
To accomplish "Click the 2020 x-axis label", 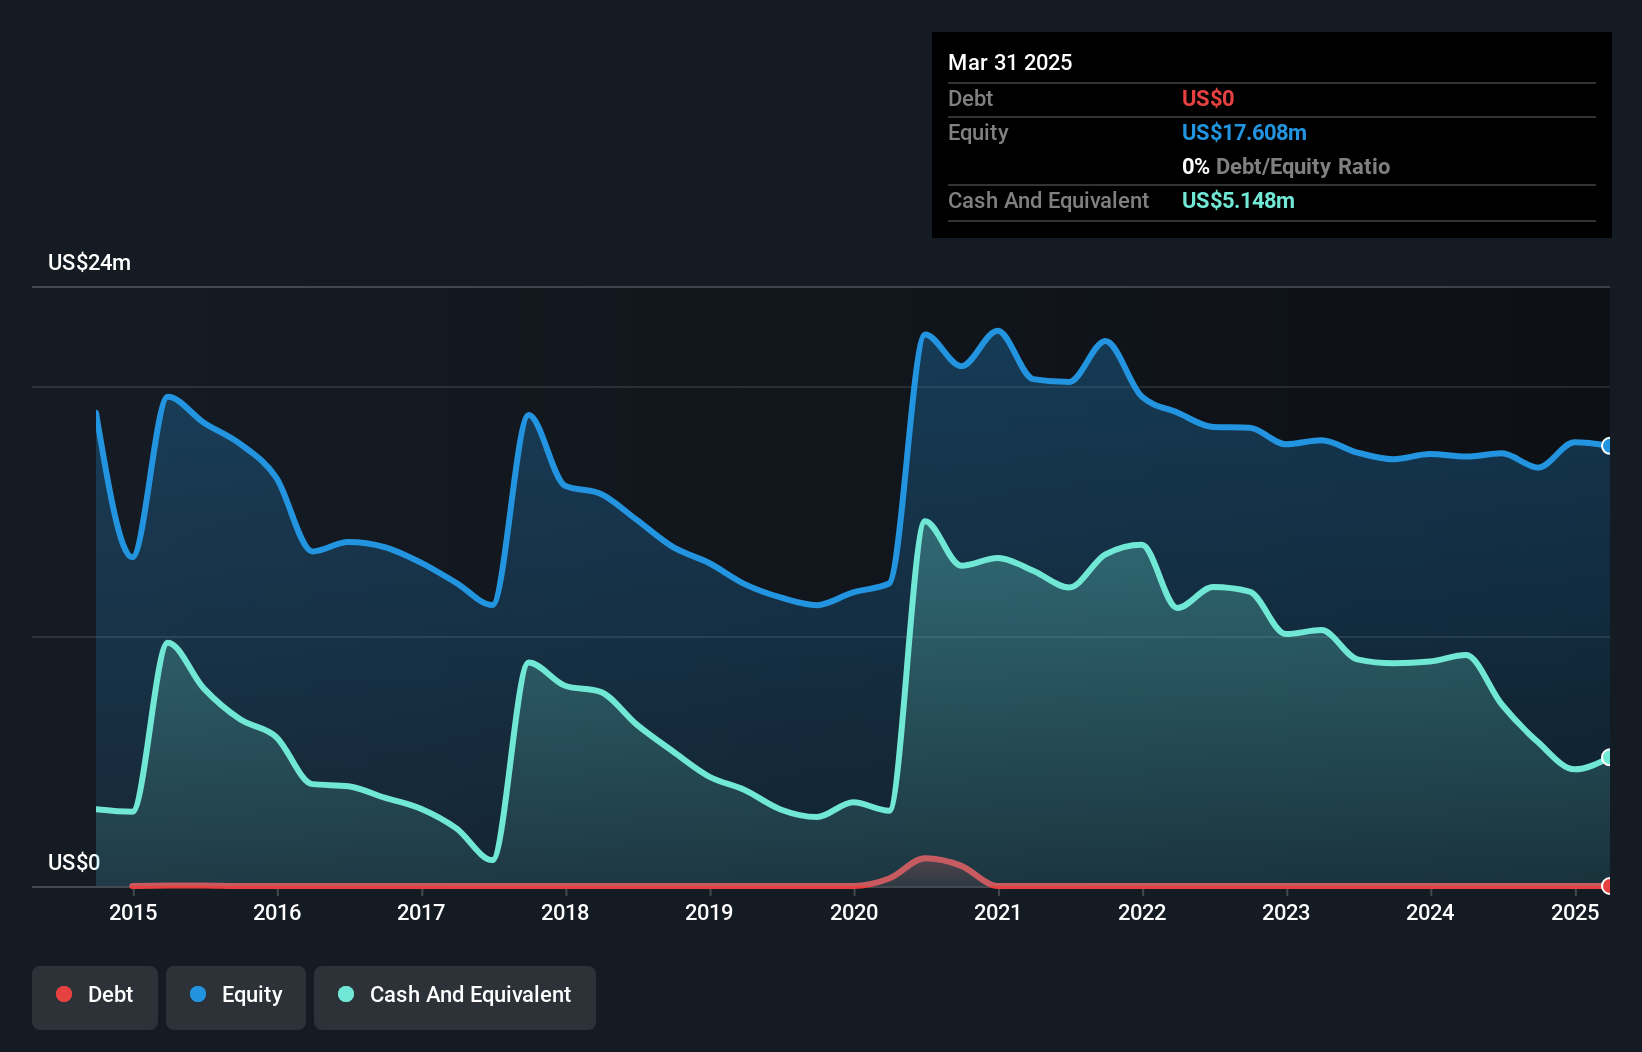I will 854,912.
